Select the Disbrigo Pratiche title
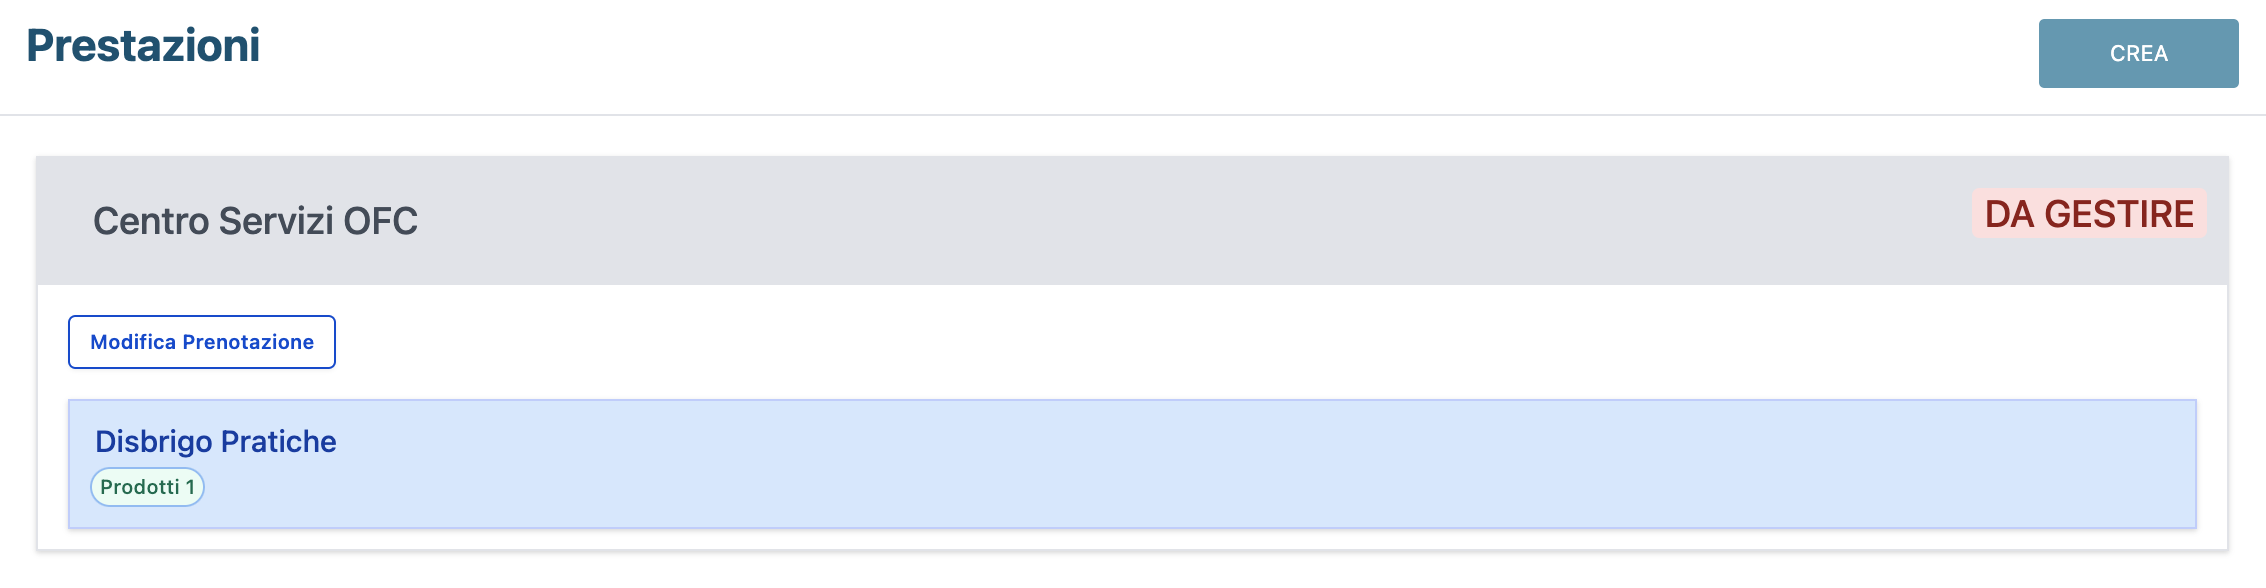This screenshot has width=2266, height=588. [x=216, y=441]
